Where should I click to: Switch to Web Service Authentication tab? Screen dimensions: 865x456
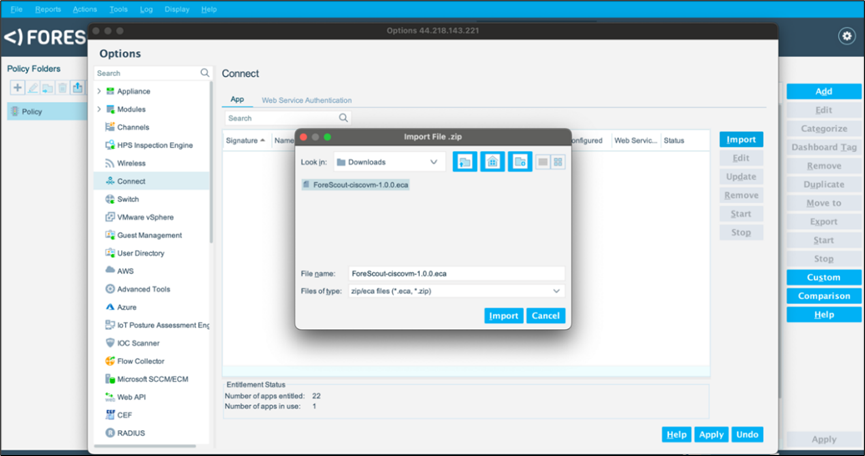pyautogui.click(x=307, y=100)
